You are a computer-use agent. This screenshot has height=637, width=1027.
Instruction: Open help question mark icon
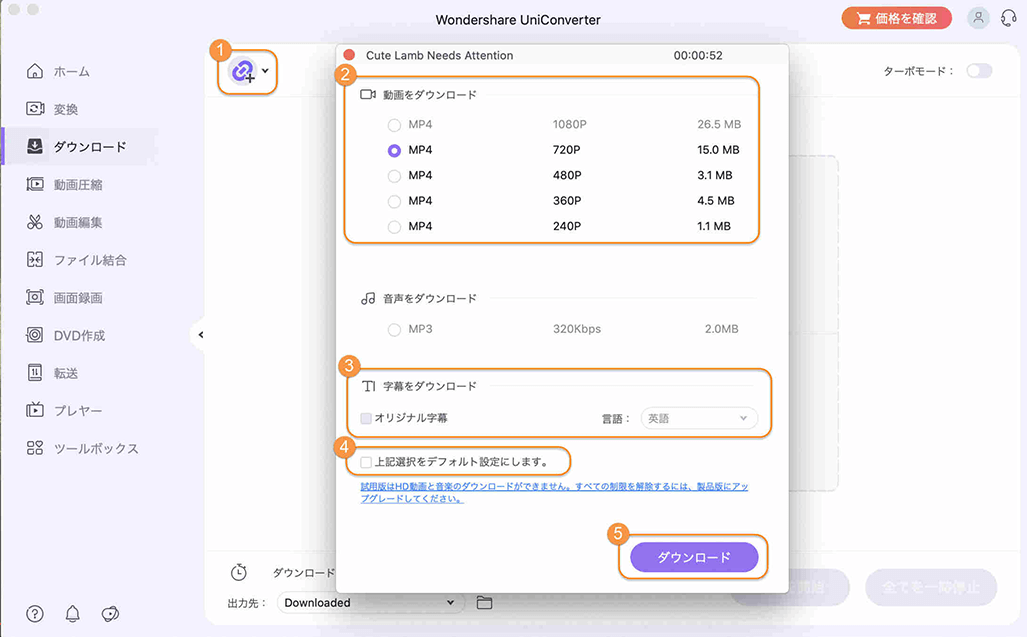pos(35,613)
